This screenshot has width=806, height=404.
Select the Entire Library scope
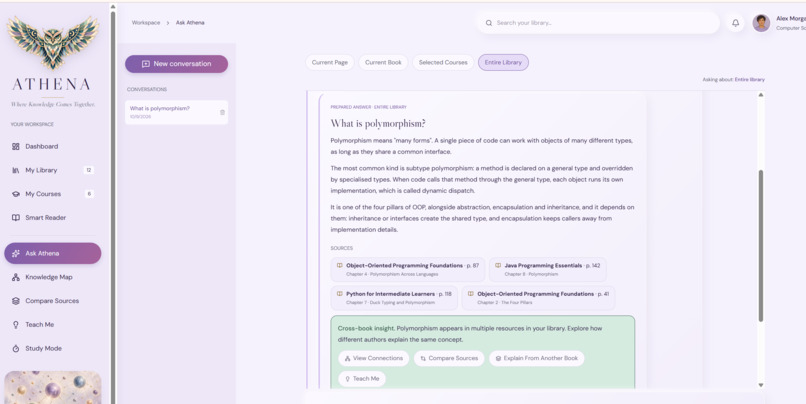pos(503,62)
